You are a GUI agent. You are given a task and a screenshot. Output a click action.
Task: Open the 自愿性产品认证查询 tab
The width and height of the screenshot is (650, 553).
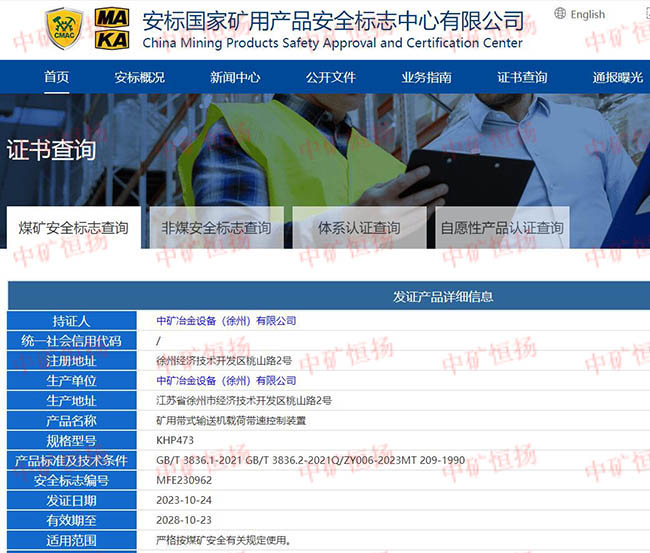(x=502, y=228)
